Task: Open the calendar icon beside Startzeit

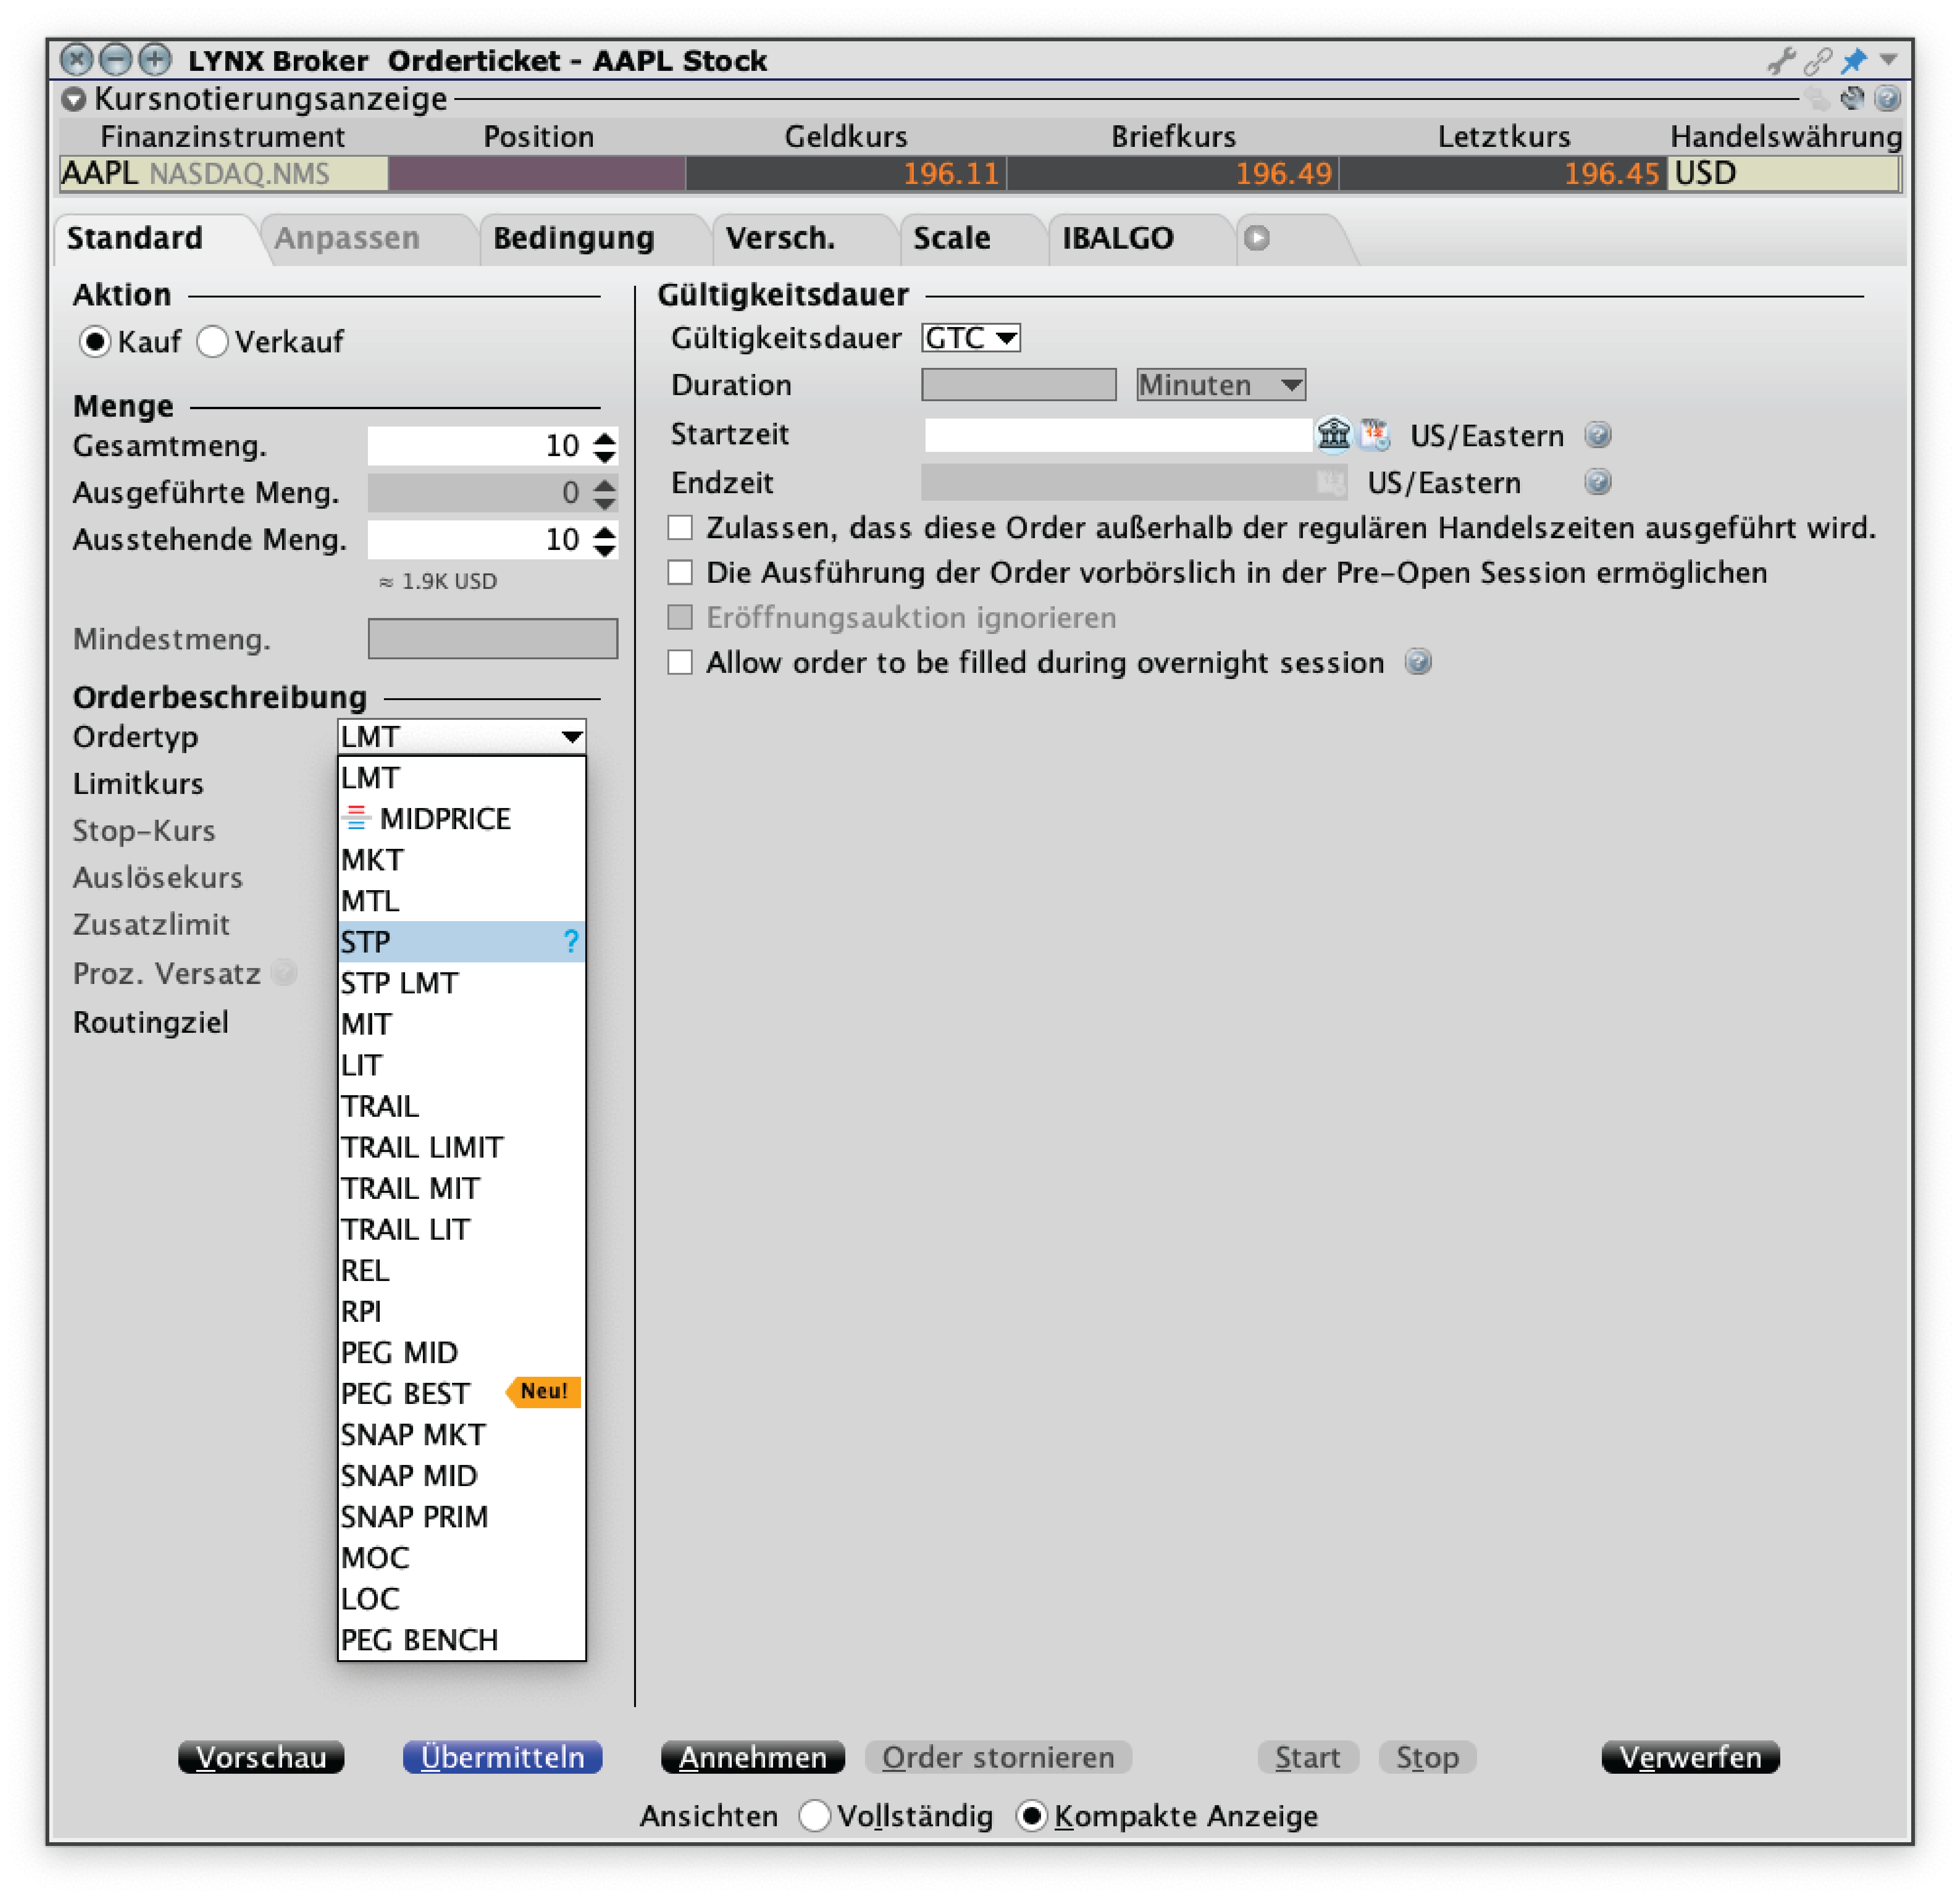Action: click(x=1374, y=435)
